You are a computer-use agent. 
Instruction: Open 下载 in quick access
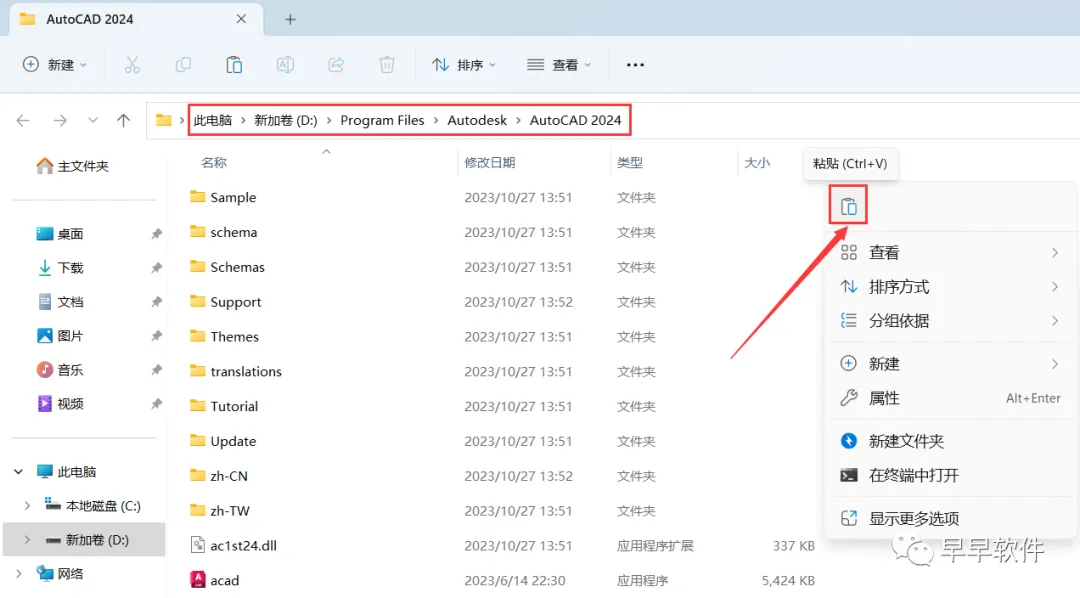click(x=60, y=268)
